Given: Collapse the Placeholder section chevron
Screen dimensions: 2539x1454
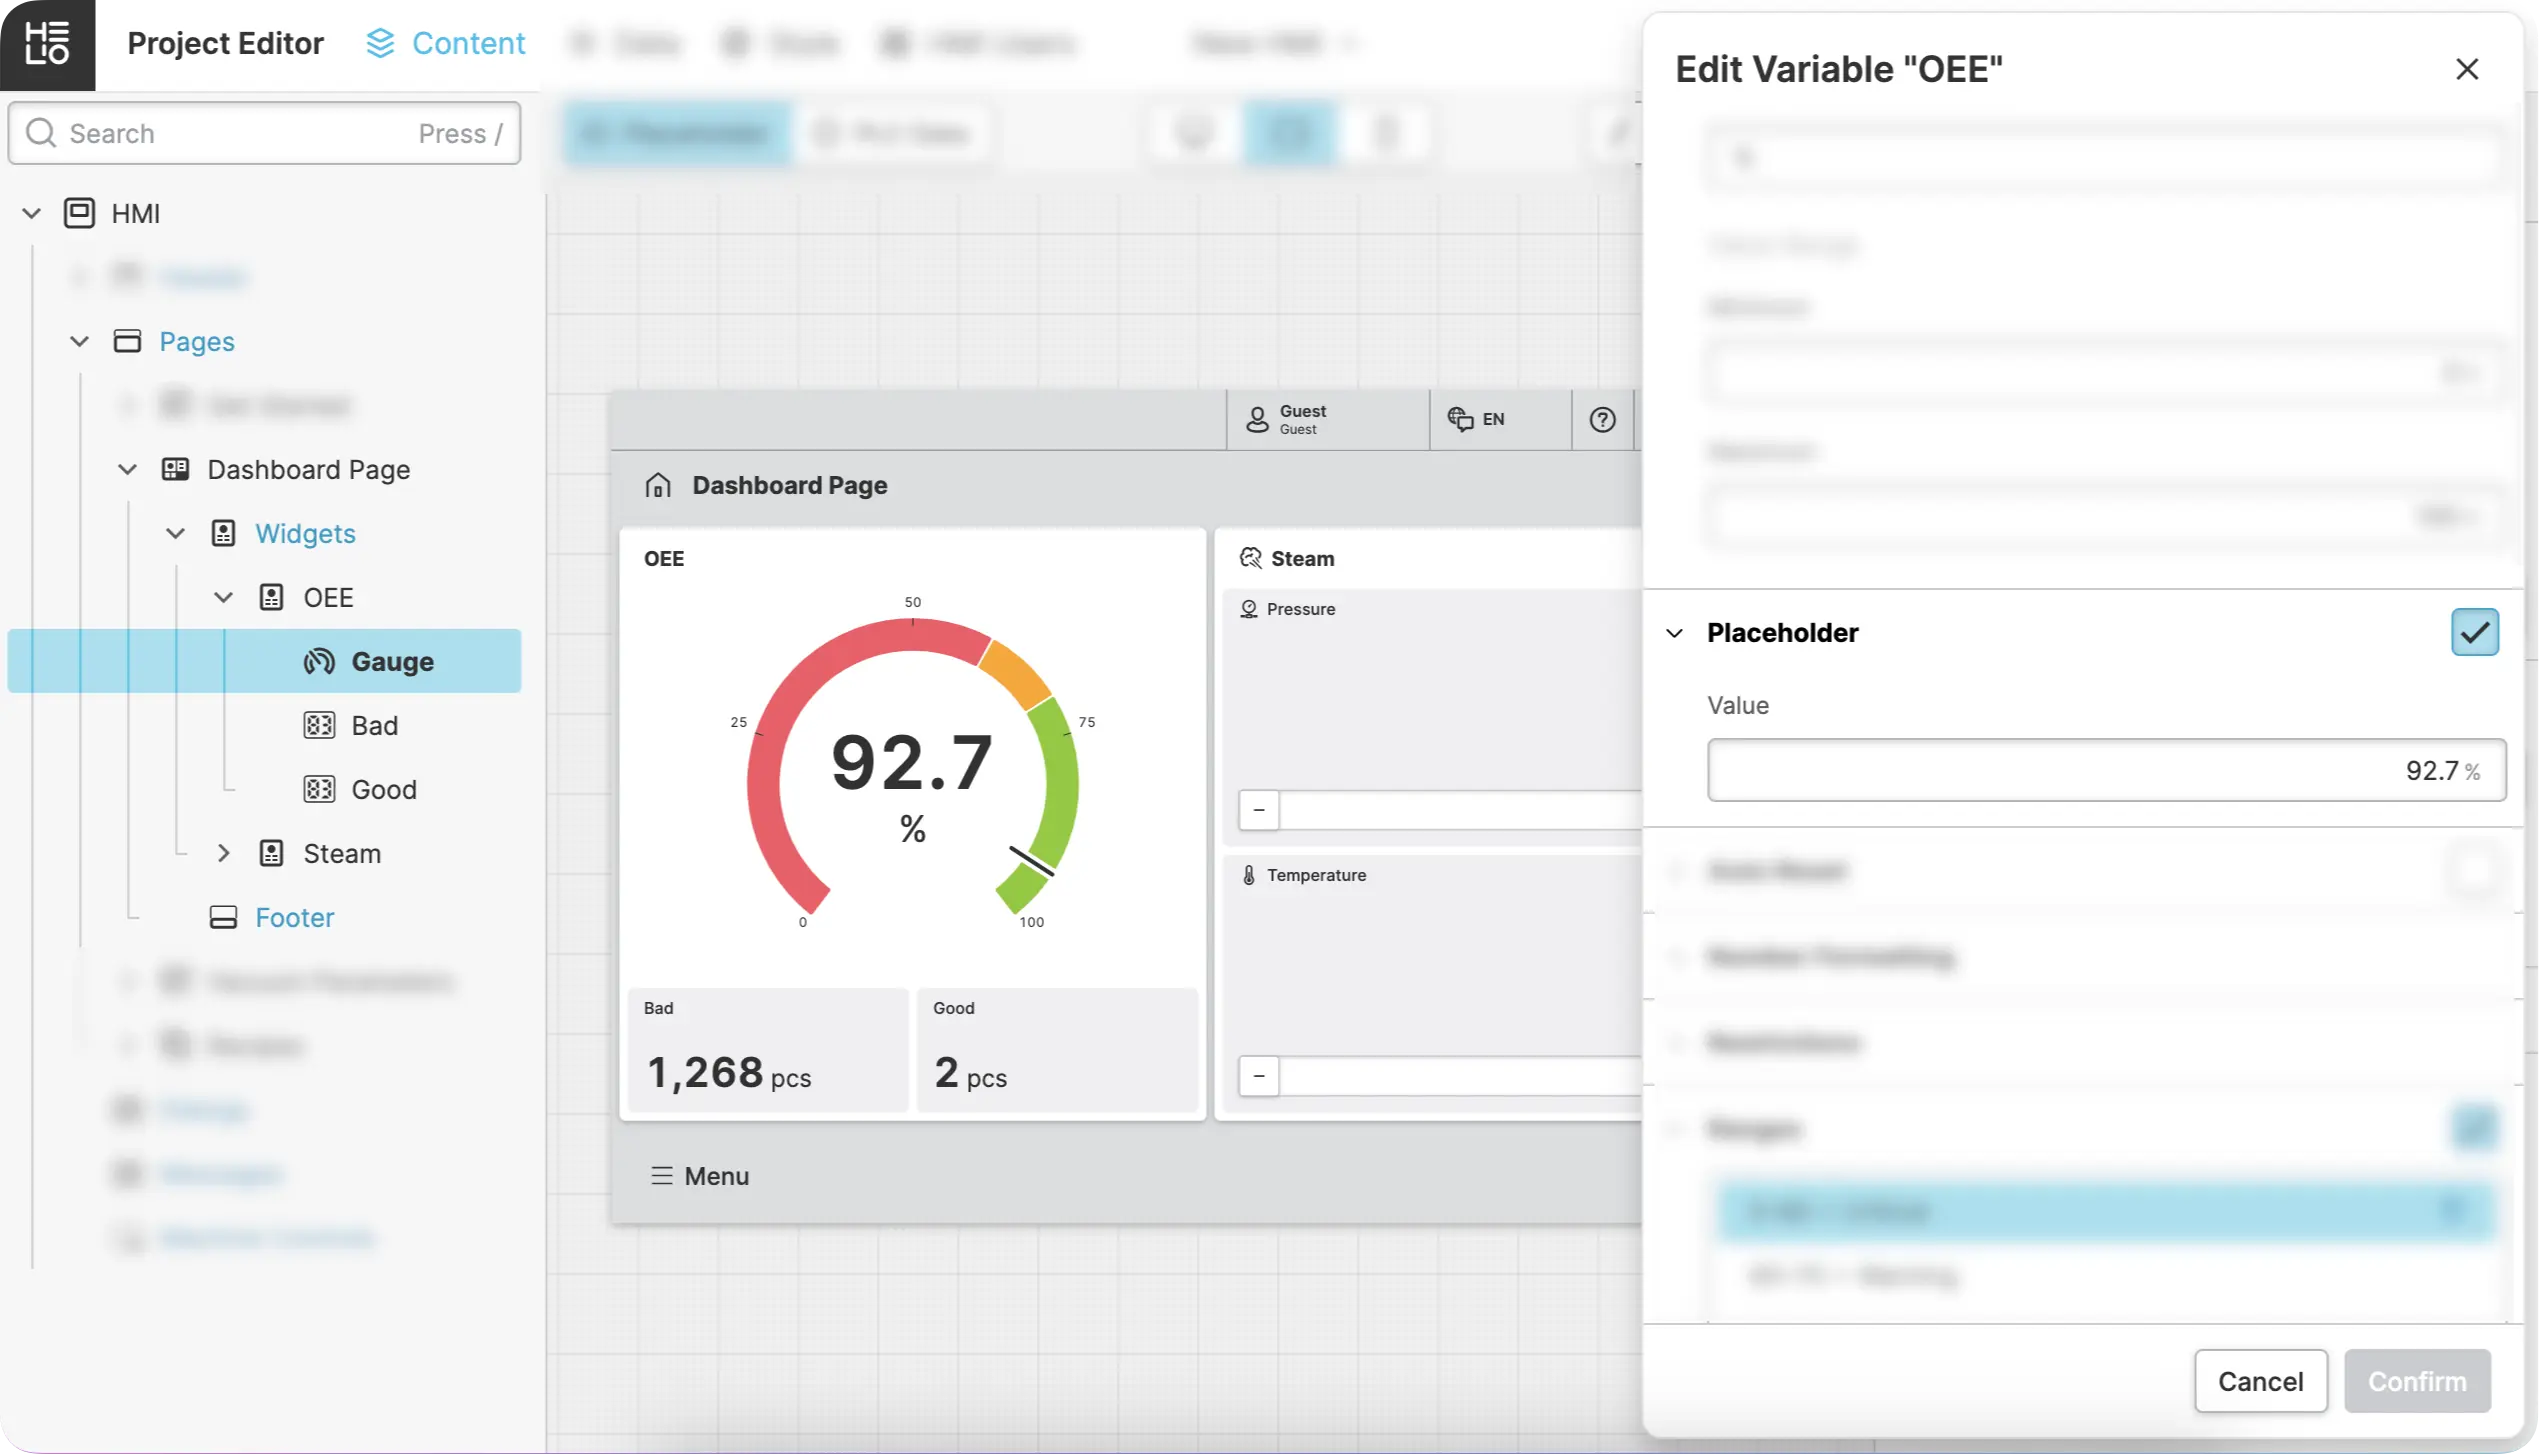Looking at the screenshot, I should coord(1675,633).
